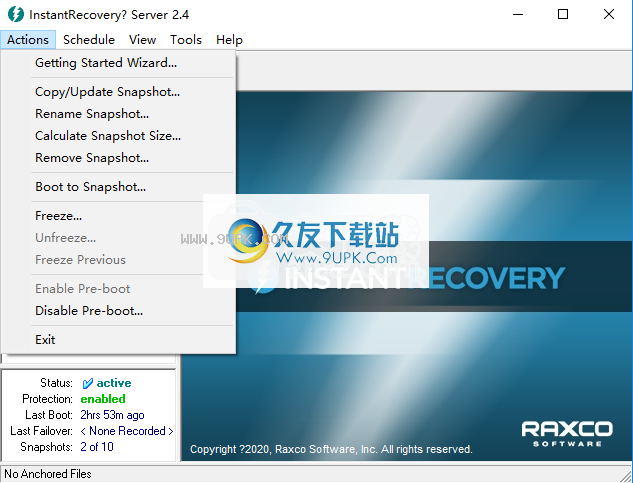Screen dimensions: 633x483
Task: Click 'No Anchored Files' status bar text
Action: 48,474
